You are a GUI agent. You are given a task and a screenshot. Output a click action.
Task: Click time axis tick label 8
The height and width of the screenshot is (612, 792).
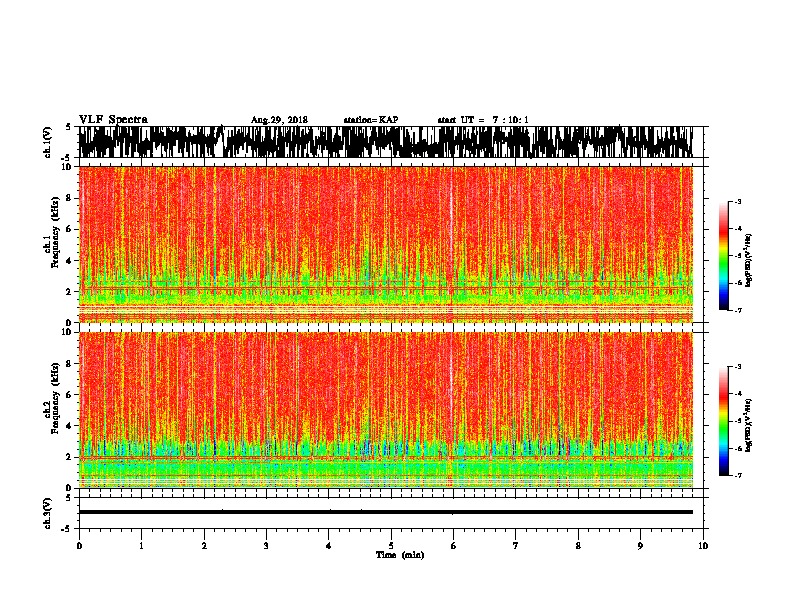(578, 546)
